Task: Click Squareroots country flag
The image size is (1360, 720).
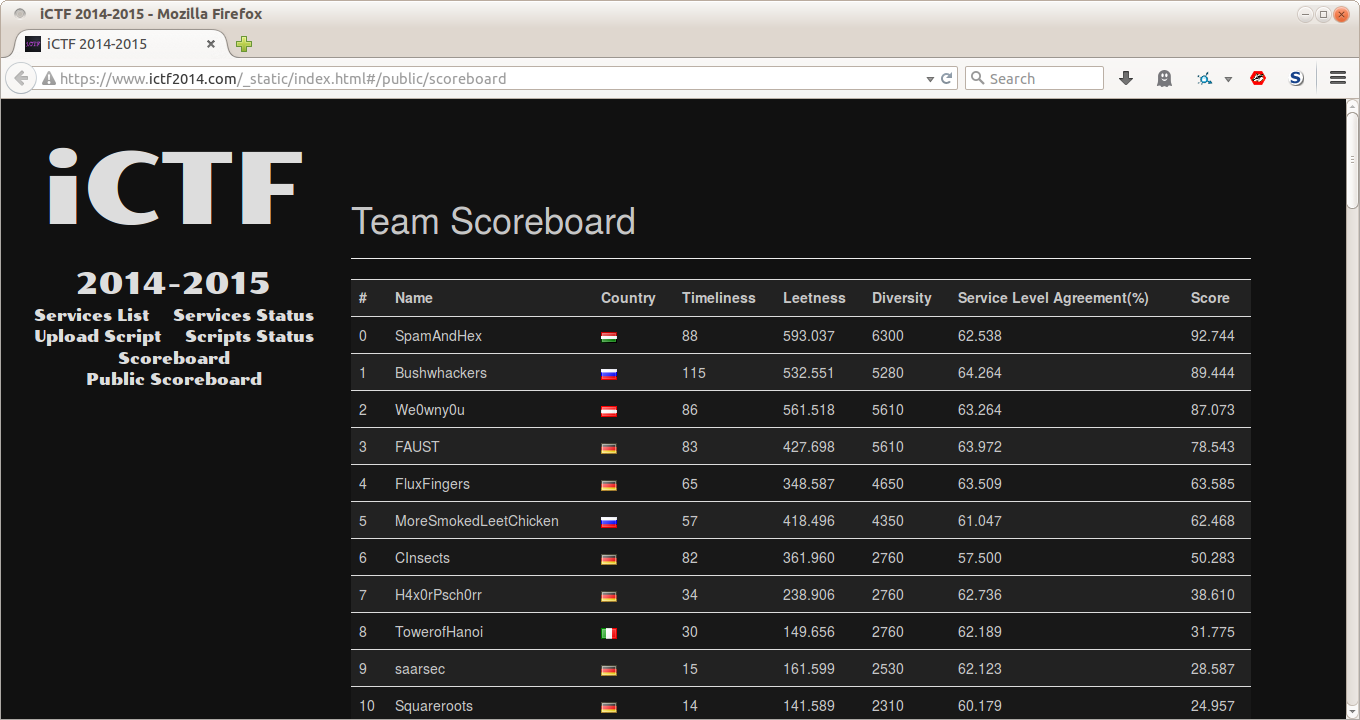Action: tap(609, 707)
